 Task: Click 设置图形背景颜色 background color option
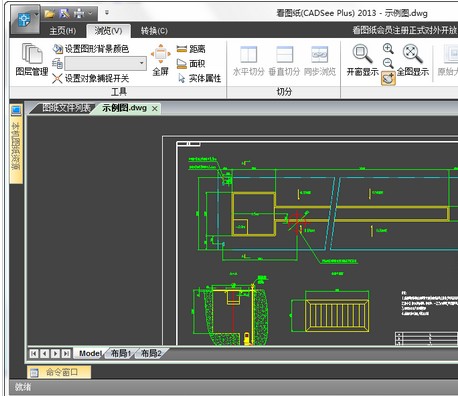[x=91, y=49]
